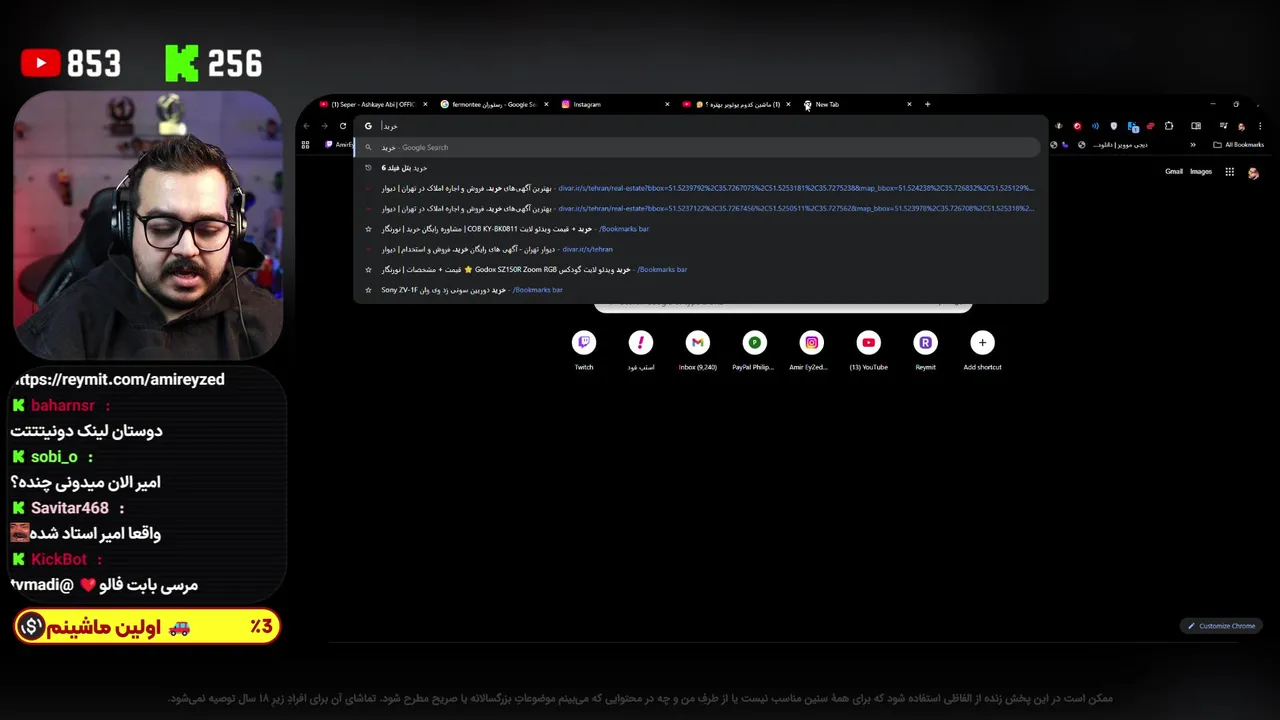This screenshot has width=1280, height=720.
Task: Close the fermontee Google Search tab
Action: [x=546, y=104]
